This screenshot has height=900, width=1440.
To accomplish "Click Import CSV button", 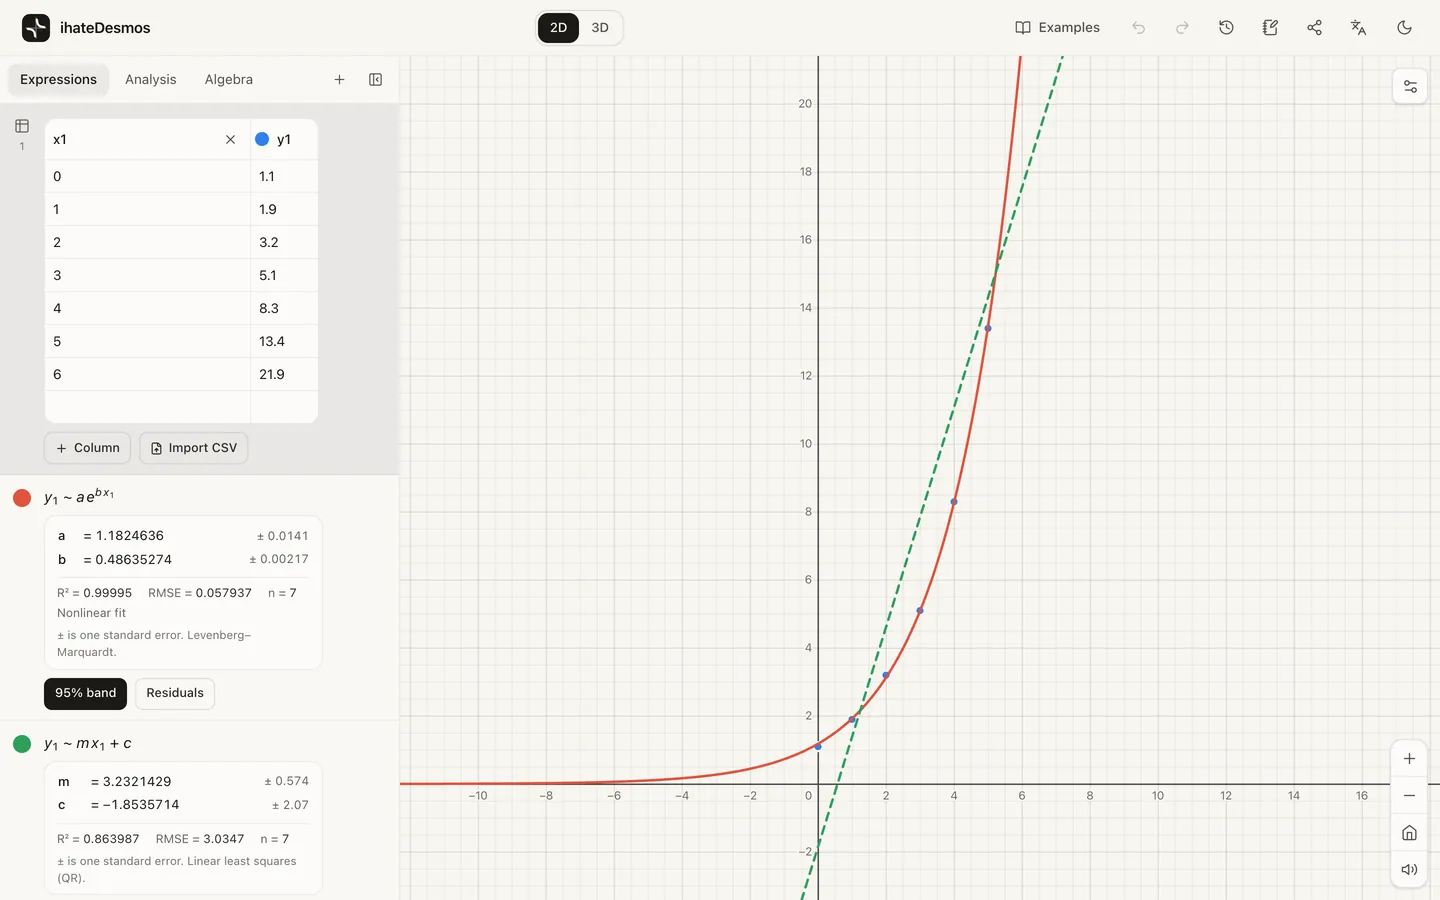I will (x=194, y=448).
